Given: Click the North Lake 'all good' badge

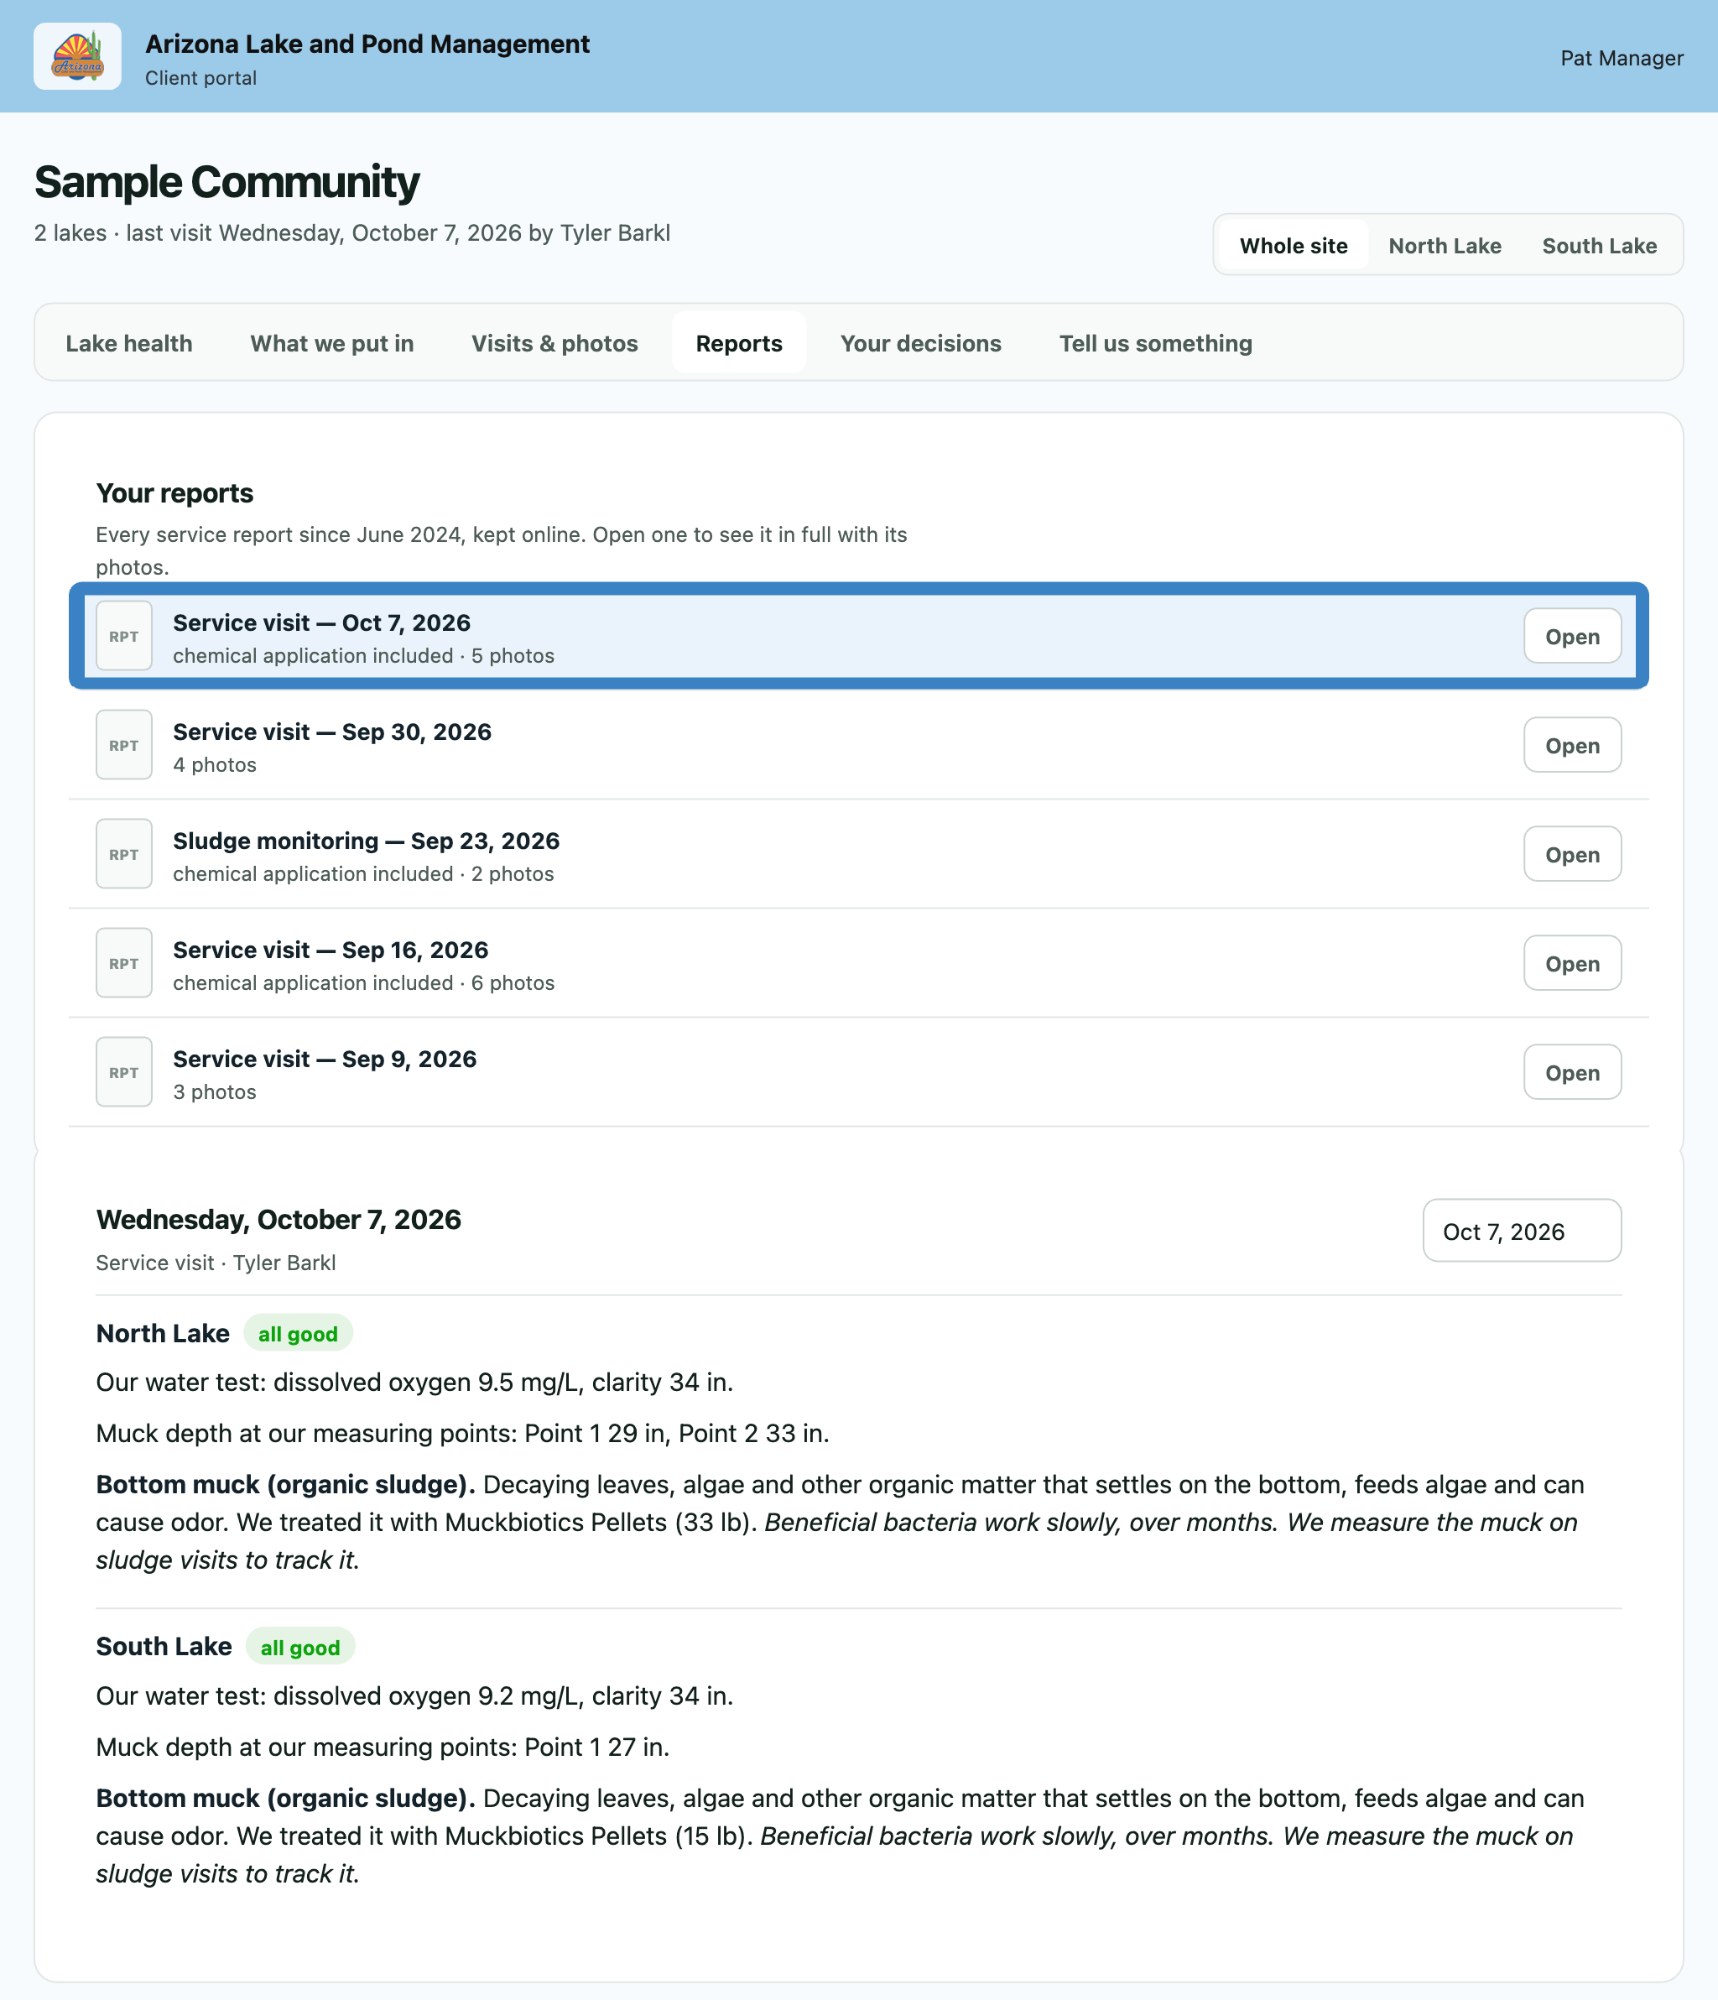Looking at the screenshot, I should coord(298,1333).
